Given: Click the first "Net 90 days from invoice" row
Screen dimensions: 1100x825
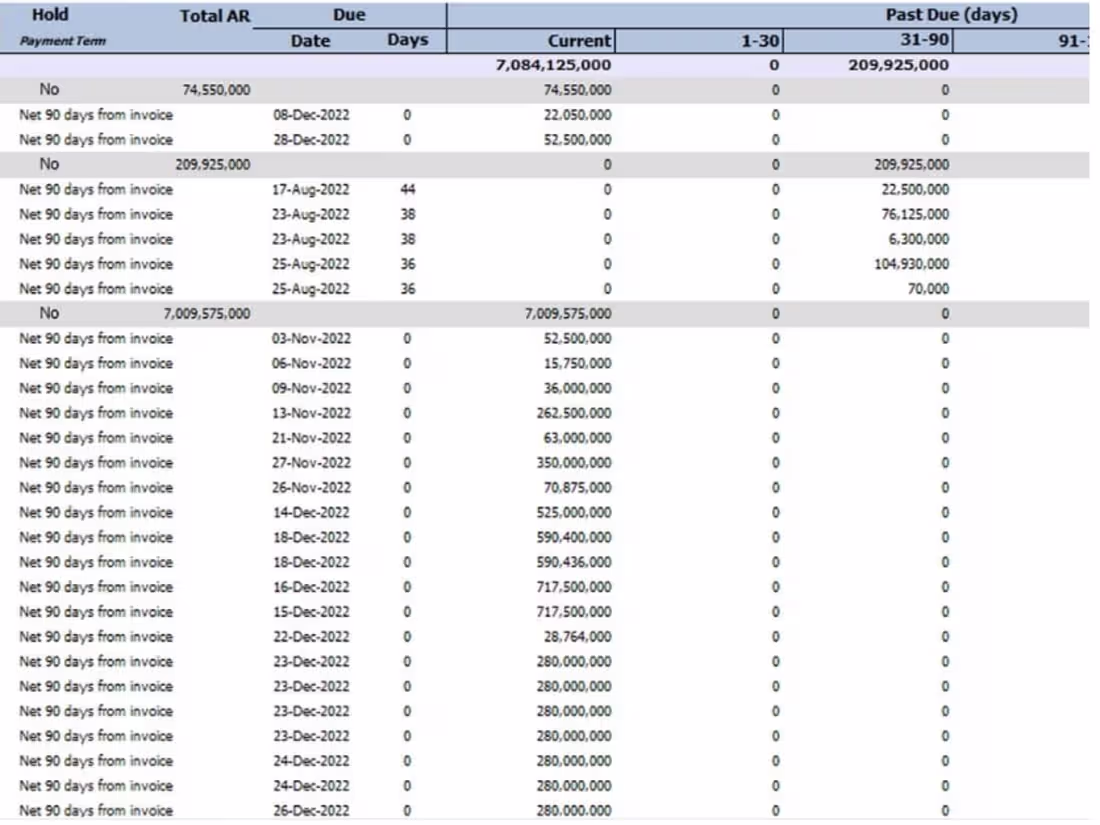Looking at the screenshot, I should click(x=95, y=114).
